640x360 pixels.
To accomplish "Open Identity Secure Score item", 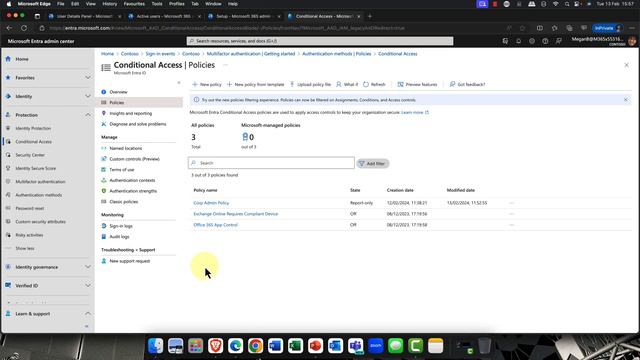I will [x=36, y=168].
